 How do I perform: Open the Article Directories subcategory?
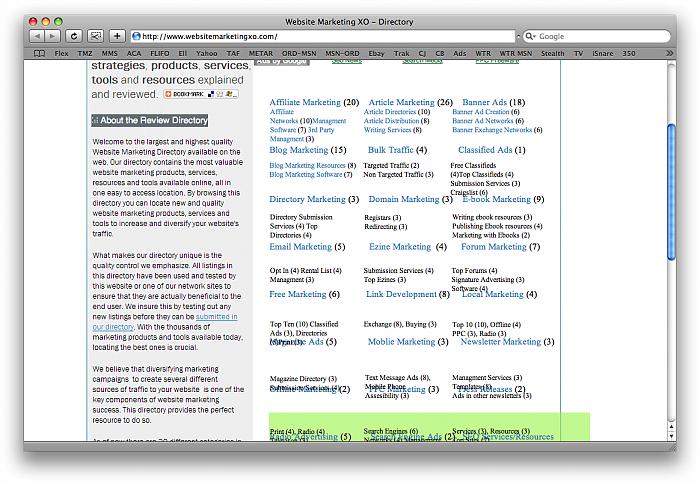coord(390,112)
